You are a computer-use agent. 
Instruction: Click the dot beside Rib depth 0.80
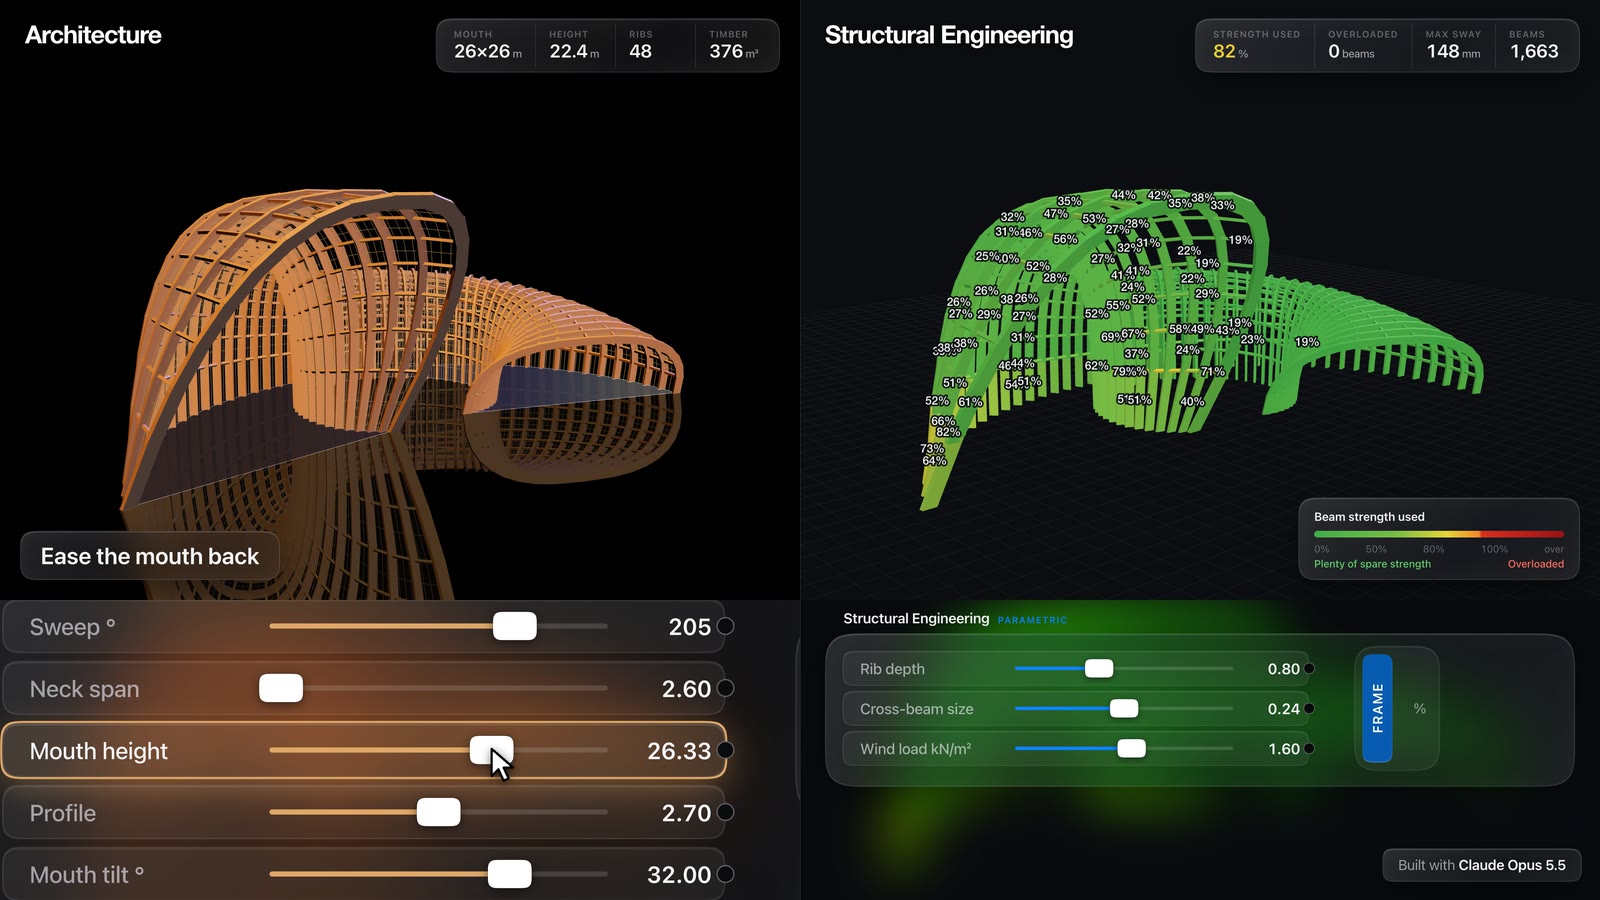(x=1309, y=668)
